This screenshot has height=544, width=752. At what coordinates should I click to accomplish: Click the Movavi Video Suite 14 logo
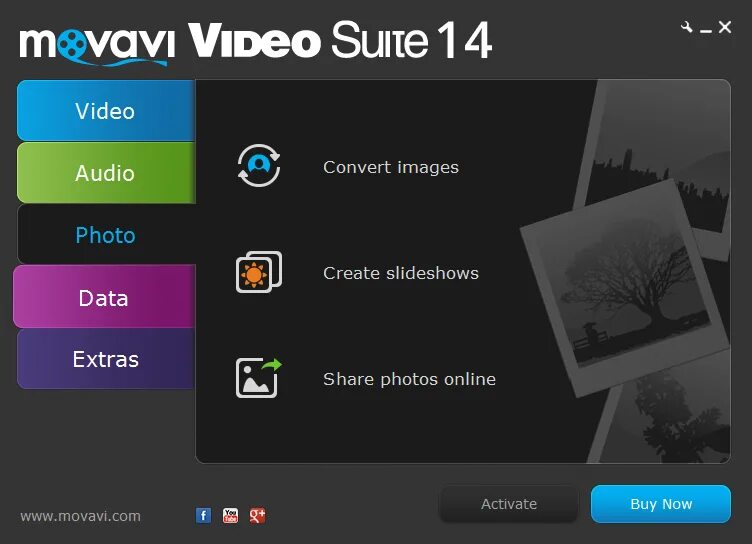[256, 42]
